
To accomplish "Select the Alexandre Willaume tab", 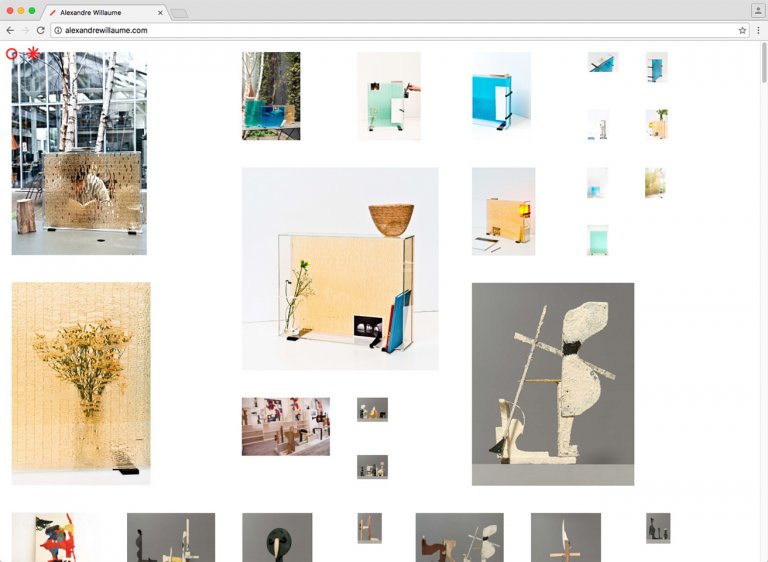I will tap(100, 13).
